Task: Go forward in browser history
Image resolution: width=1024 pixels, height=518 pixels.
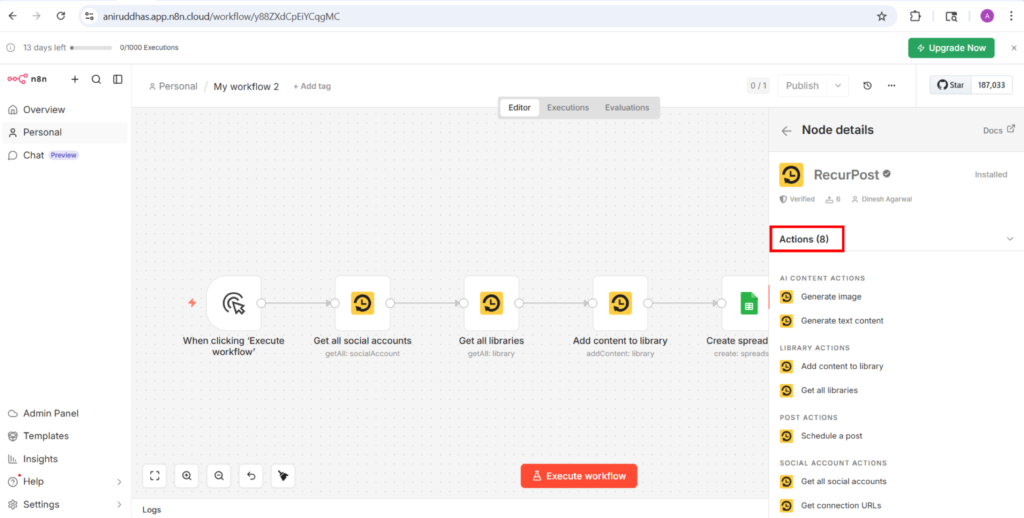Action: click(36, 16)
